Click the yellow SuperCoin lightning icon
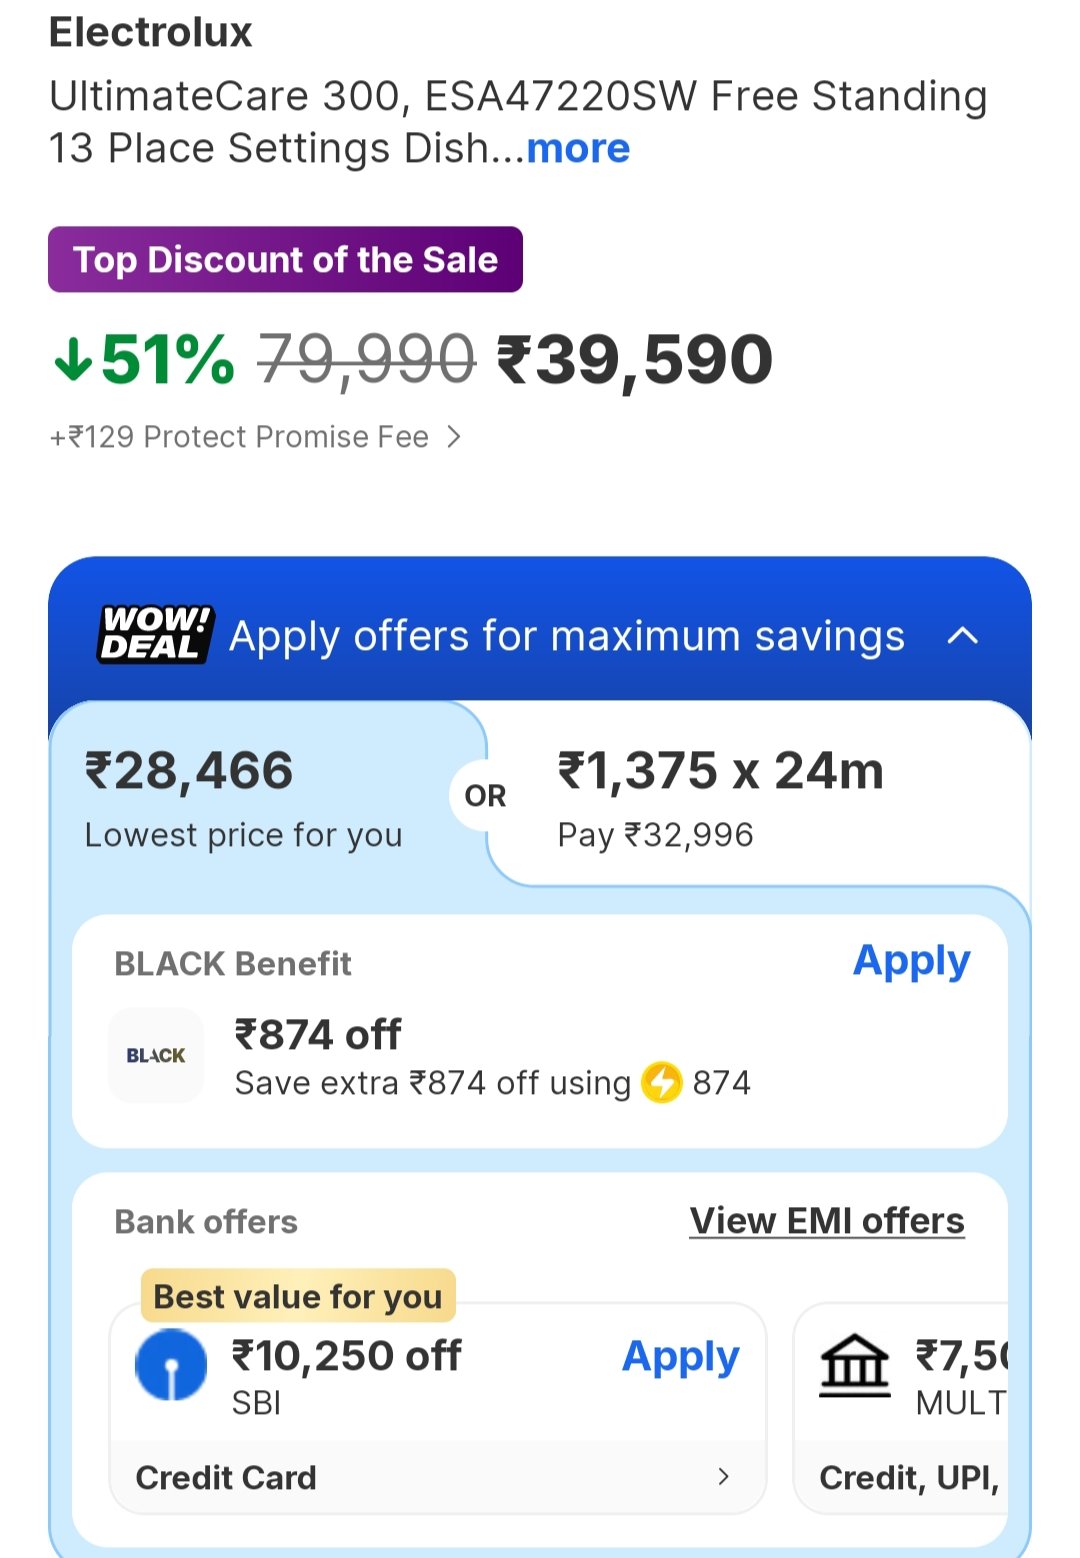 tap(661, 1082)
